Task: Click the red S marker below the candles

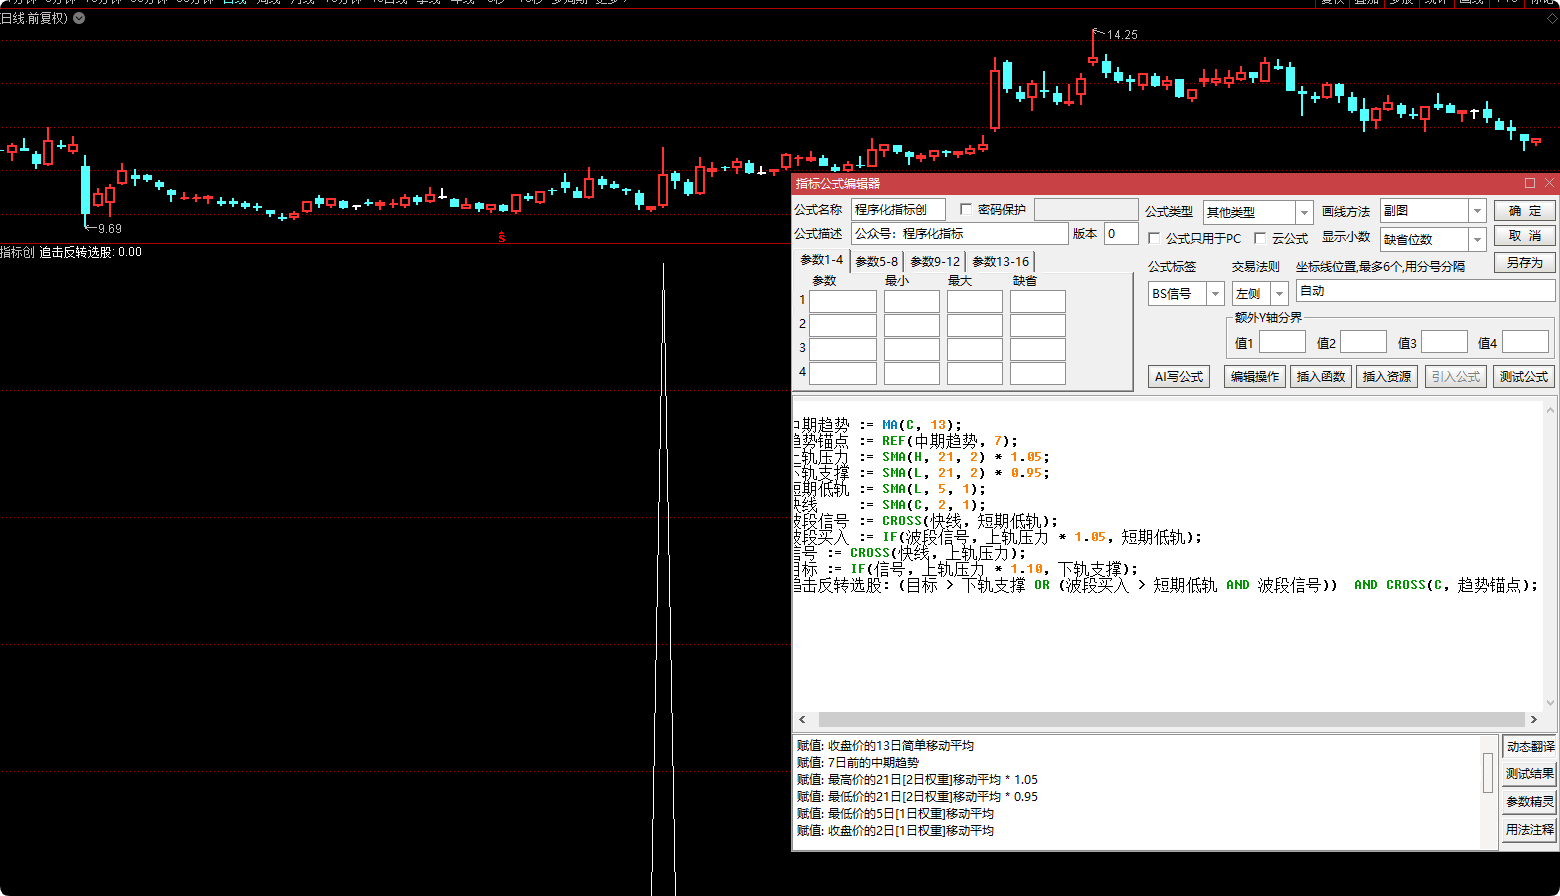Action: coord(502,237)
